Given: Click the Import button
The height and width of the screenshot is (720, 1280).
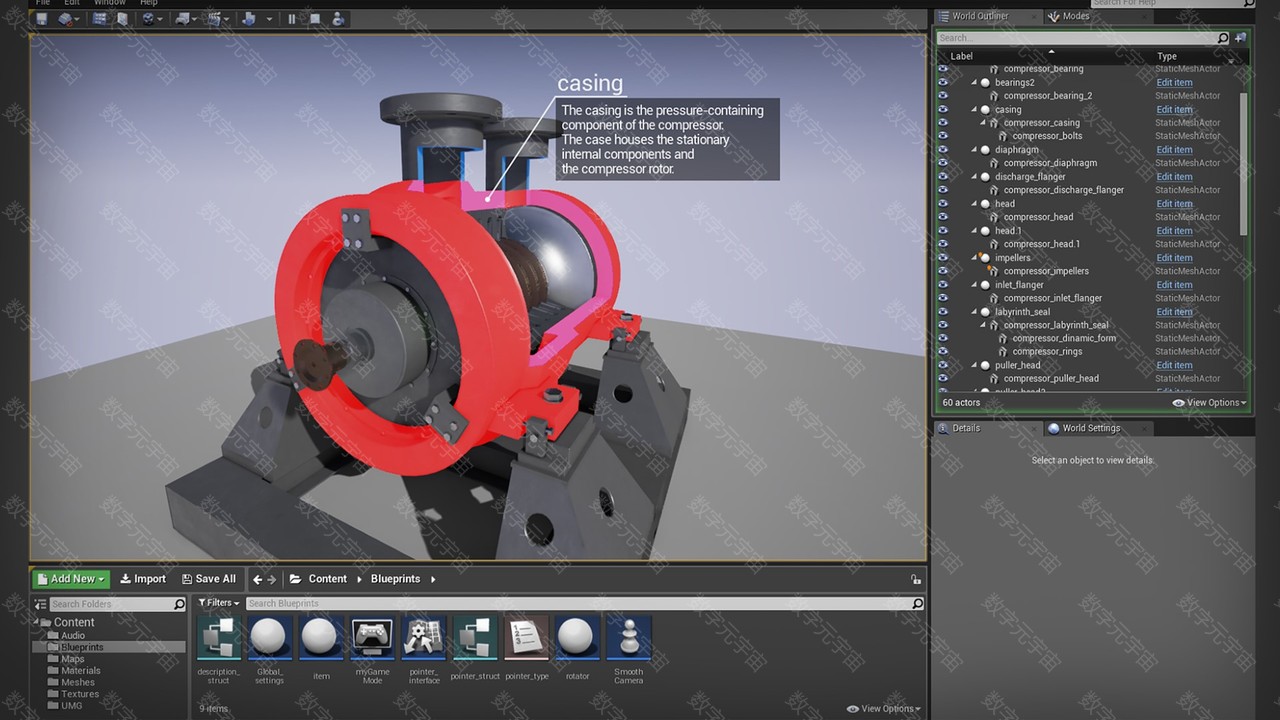Looking at the screenshot, I should 143,579.
